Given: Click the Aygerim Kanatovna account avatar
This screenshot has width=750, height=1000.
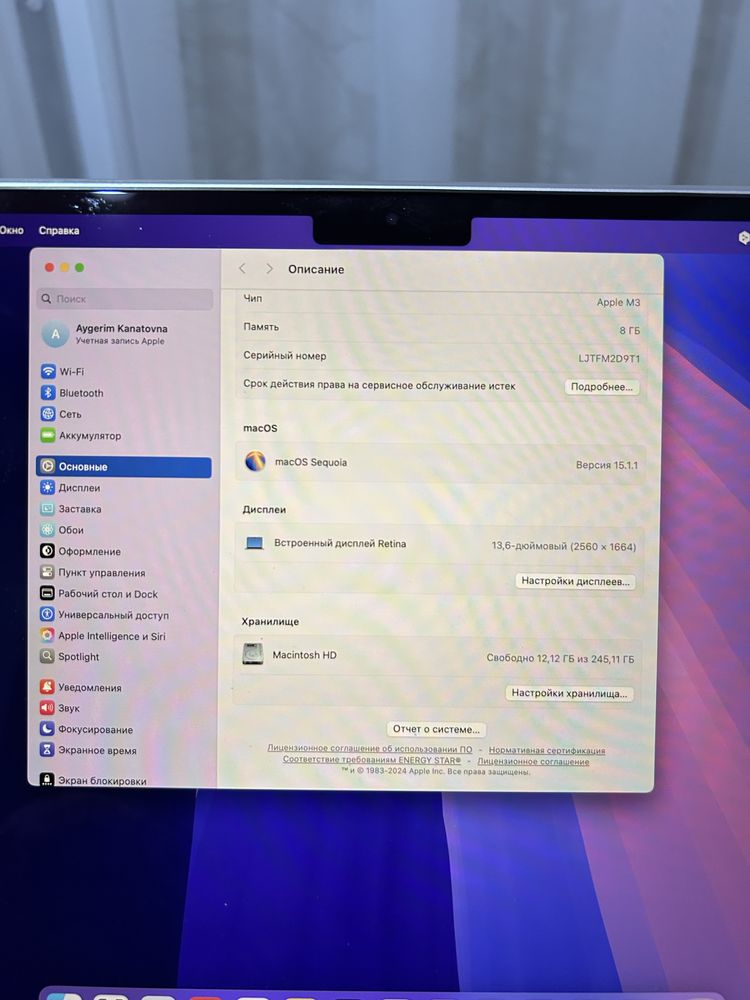Looking at the screenshot, I should coord(55,334).
